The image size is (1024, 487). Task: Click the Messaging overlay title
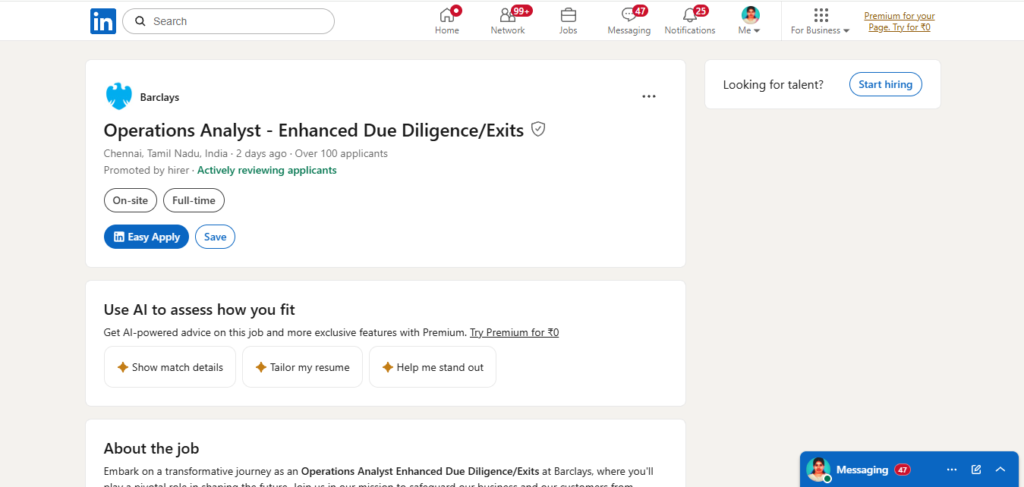[x=862, y=469]
